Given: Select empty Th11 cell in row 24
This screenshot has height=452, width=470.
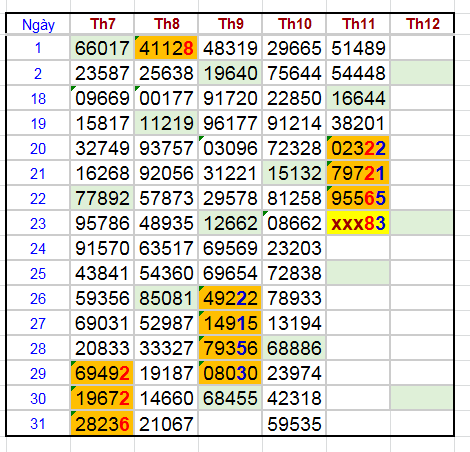Looking at the screenshot, I should tap(358, 248).
